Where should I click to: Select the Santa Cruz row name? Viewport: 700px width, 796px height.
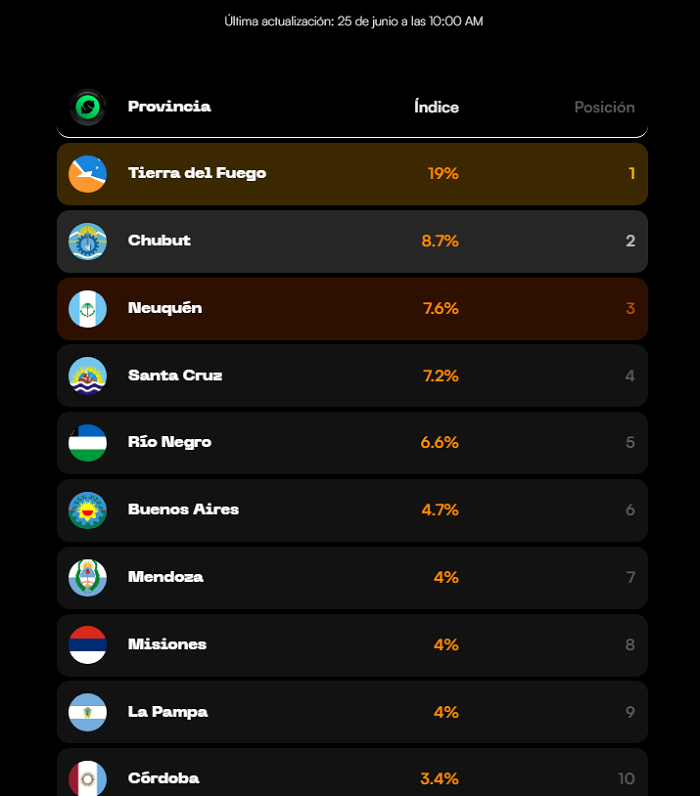175,375
